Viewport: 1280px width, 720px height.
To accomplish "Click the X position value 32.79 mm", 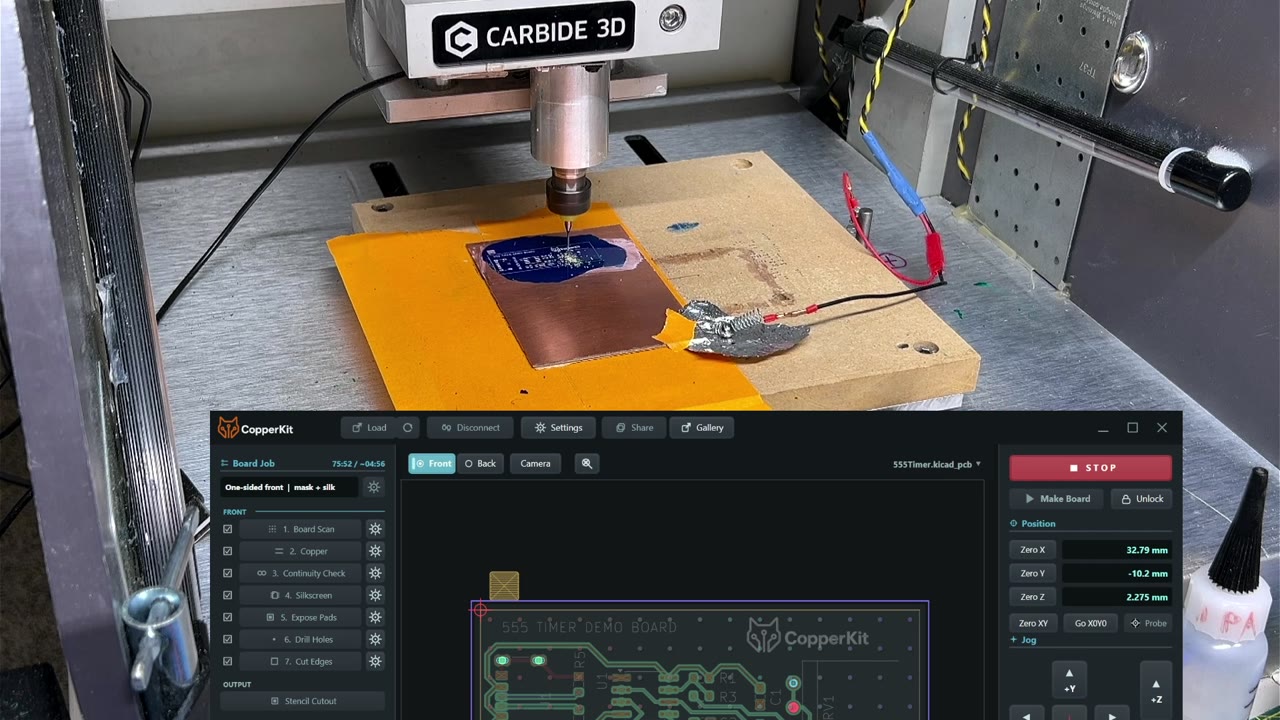I will pos(1117,550).
